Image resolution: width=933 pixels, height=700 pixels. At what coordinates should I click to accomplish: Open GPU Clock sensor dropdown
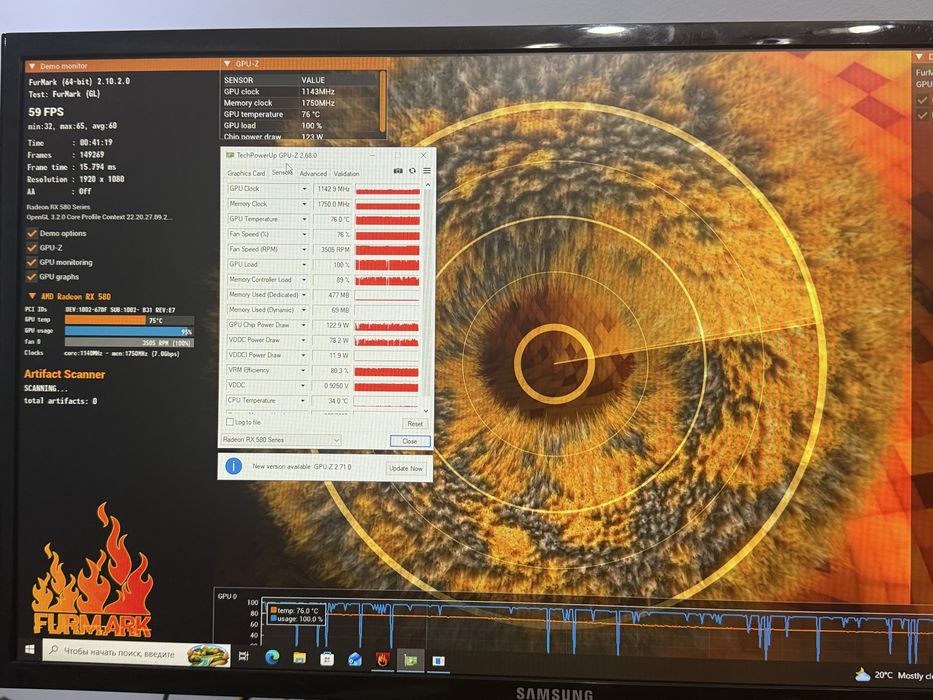coord(304,189)
